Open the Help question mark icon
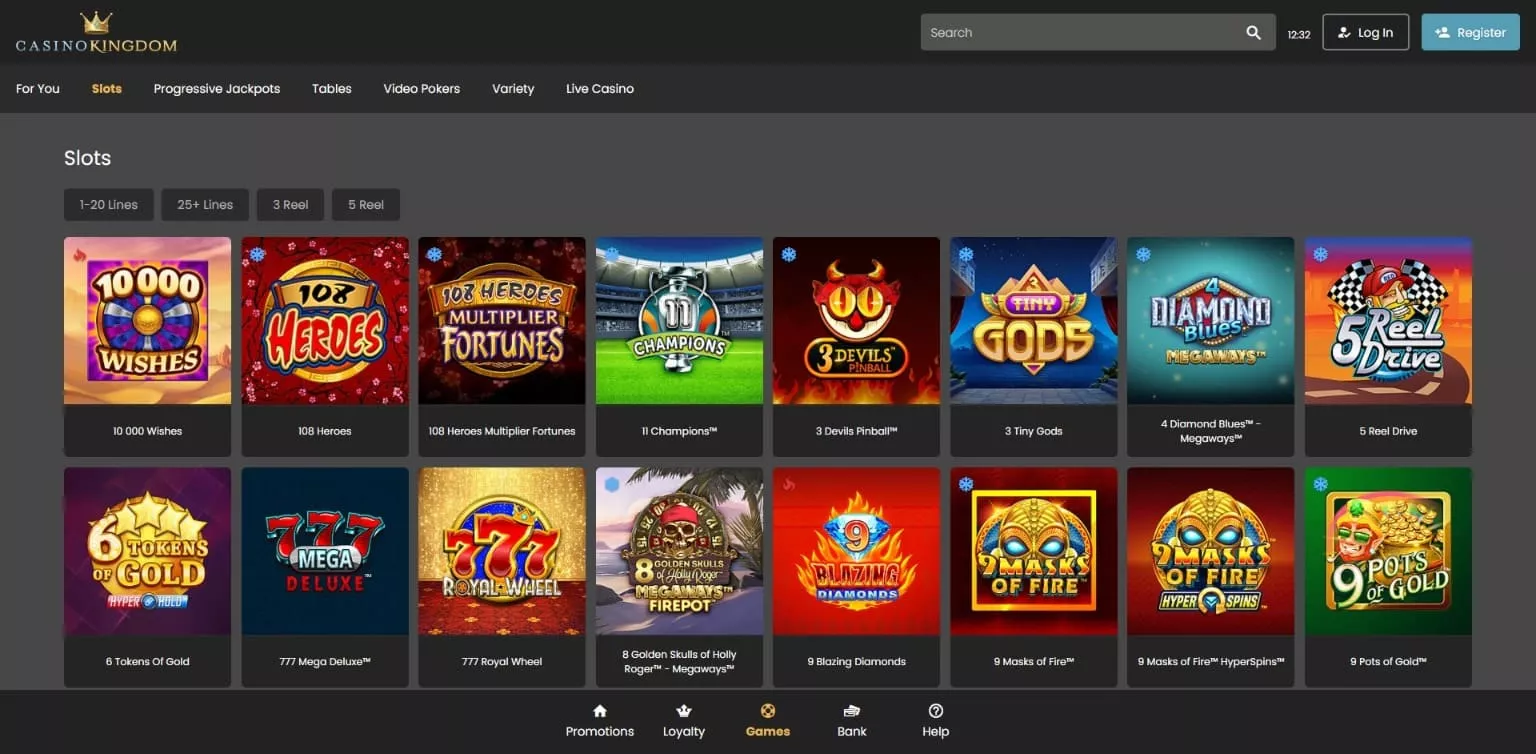Viewport: 1536px width, 754px height. coord(935,711)
